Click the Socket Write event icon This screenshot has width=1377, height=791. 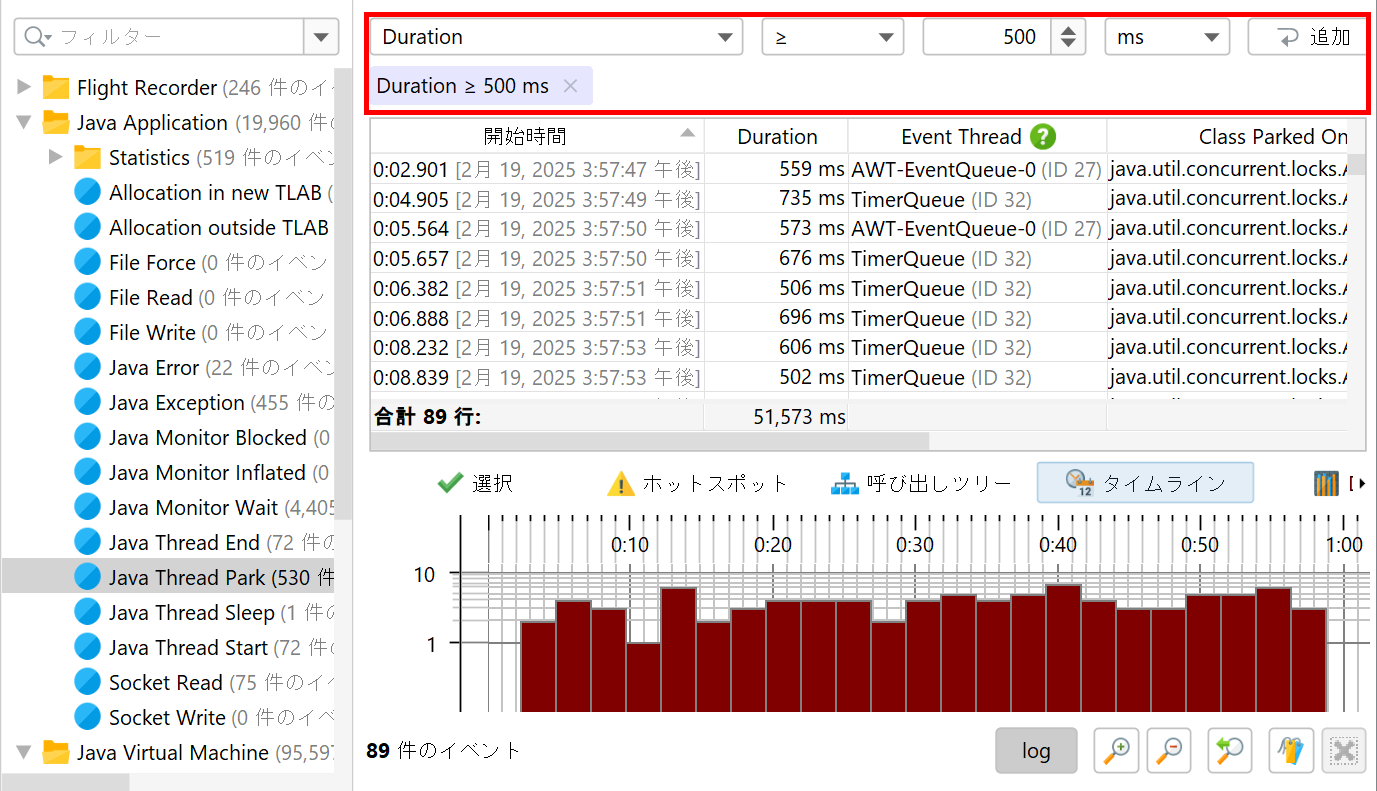[88, 718]
